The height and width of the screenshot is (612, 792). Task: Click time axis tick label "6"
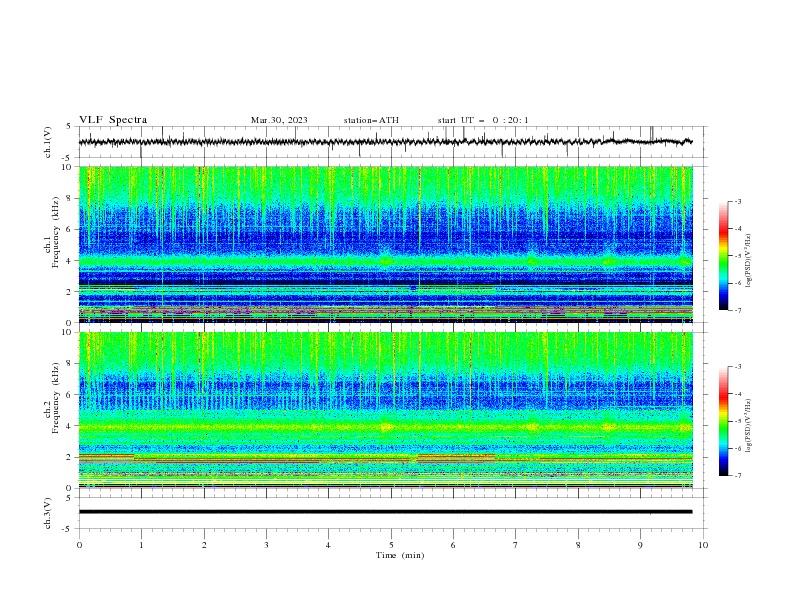coord(454,545)
